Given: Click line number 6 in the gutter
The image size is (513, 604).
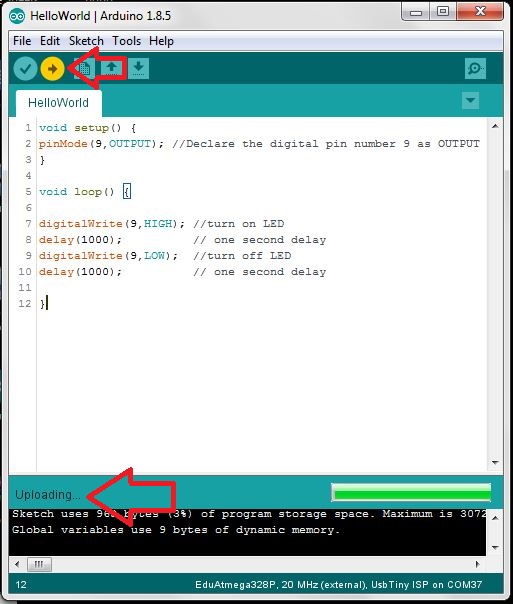Looking at the screenshot, I should 28,208.
